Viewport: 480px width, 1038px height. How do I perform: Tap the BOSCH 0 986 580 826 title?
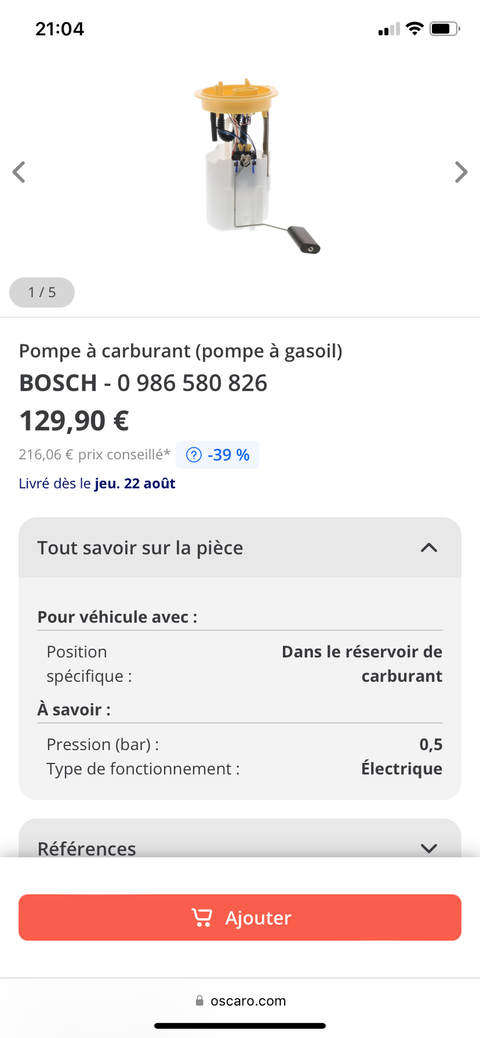pyautogui.click(x=143, y=383)
